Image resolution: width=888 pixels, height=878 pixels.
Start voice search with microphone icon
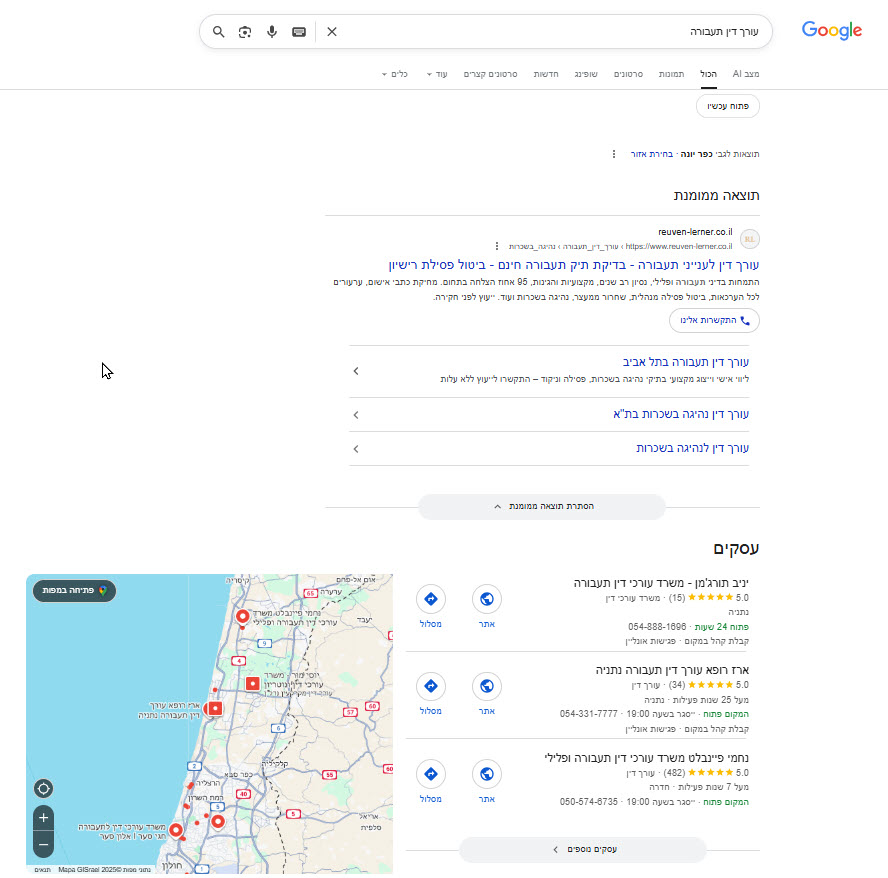click(272, 32)
